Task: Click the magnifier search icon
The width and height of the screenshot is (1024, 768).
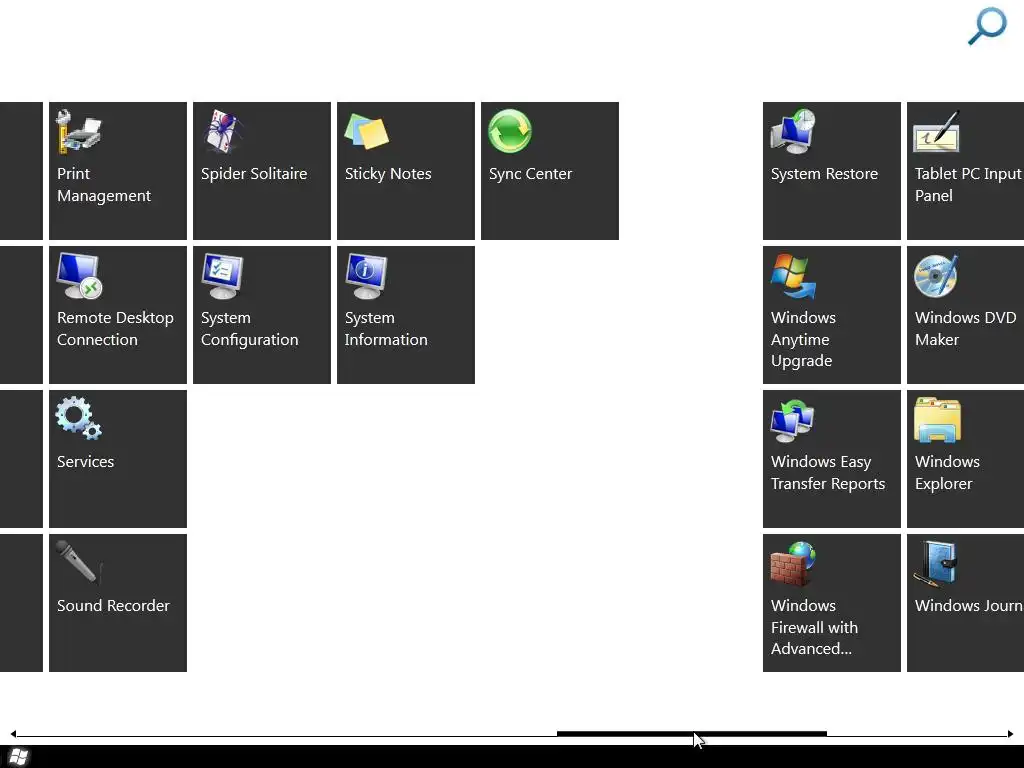Action: coord(987,26)
